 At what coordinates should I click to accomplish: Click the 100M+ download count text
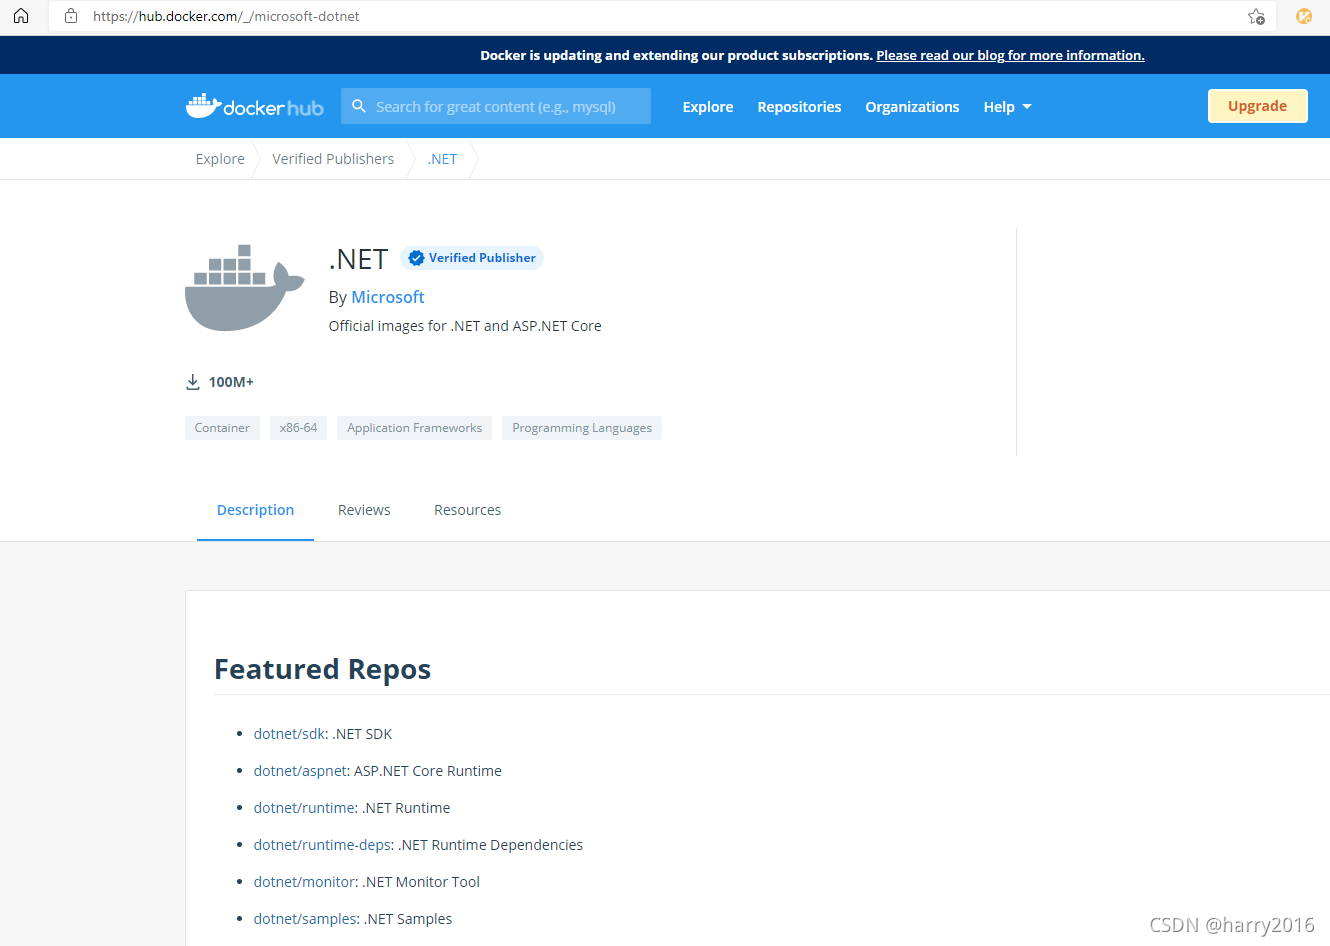231,382
